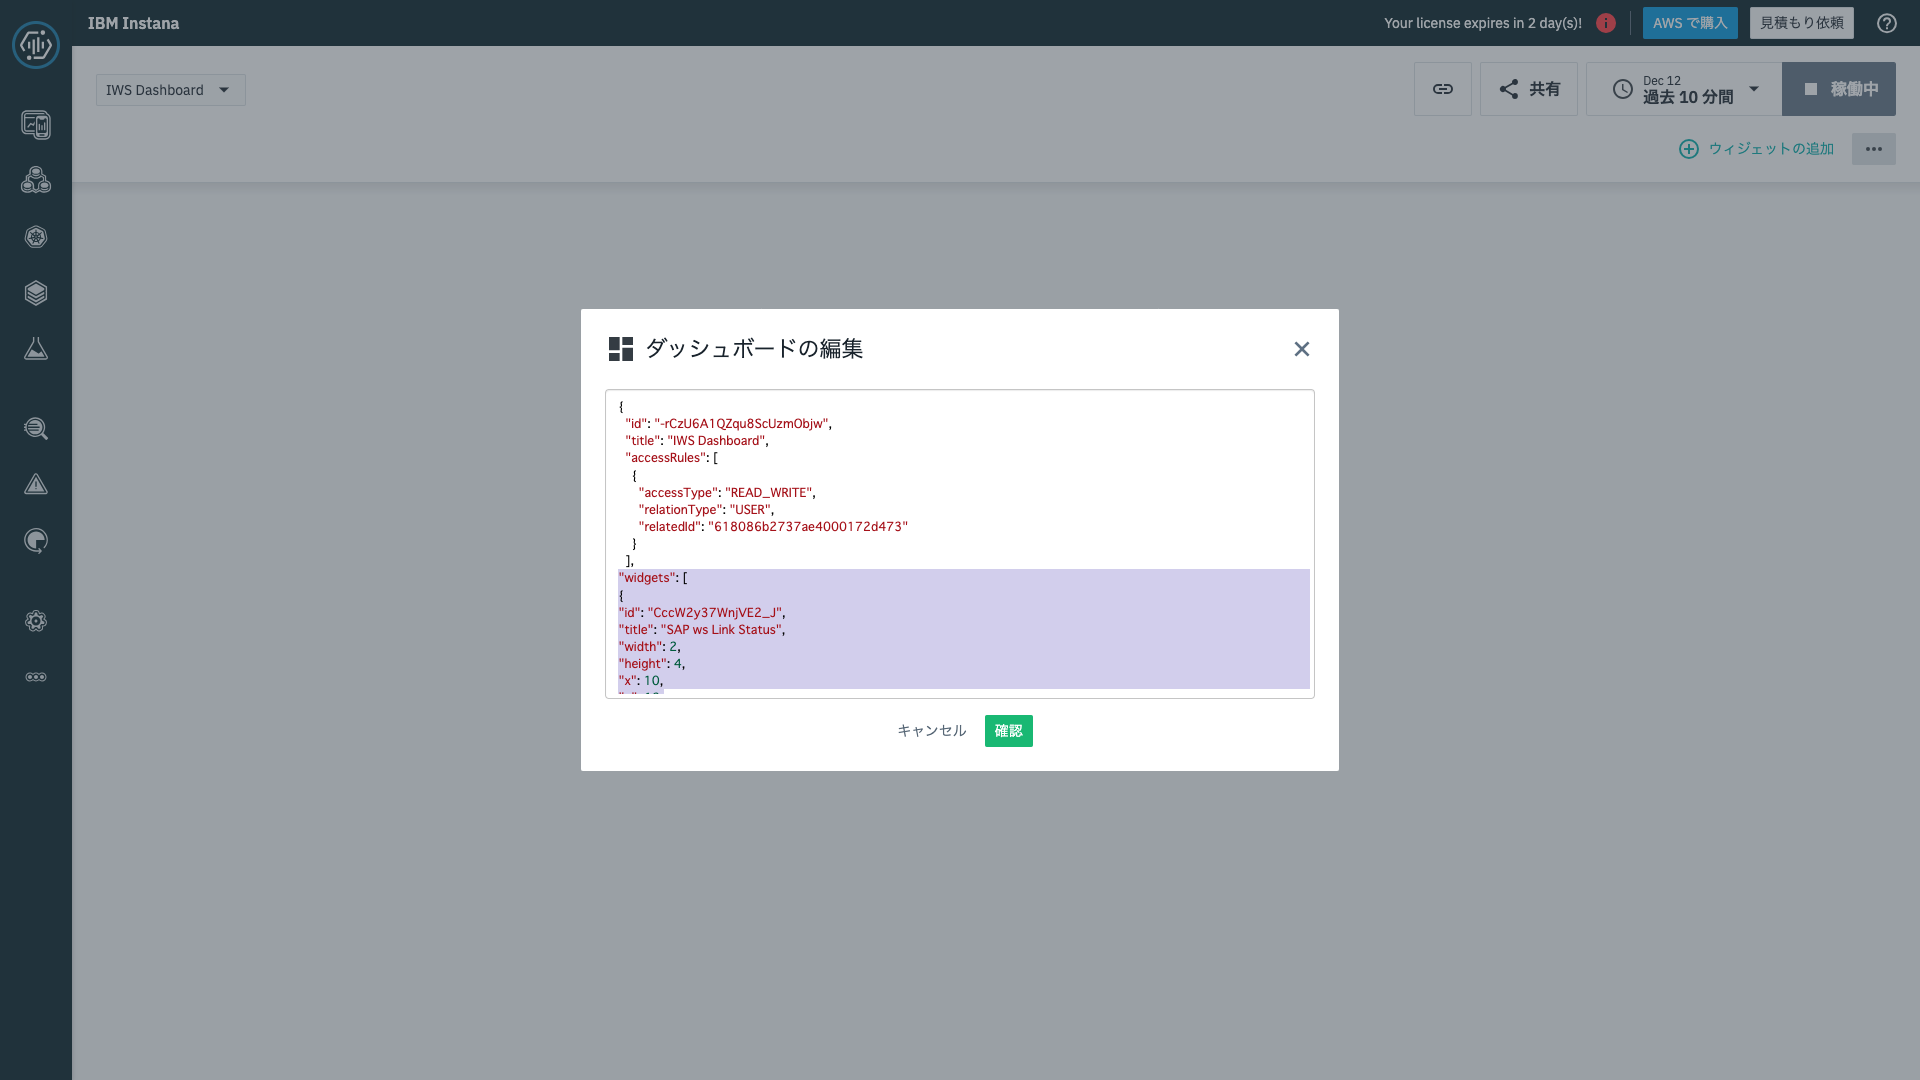Purchase via AWS で購入
Image resolution: width=1920 pixels, height=1080 pixels.
pyautogui.click(x=1689, y=22)
